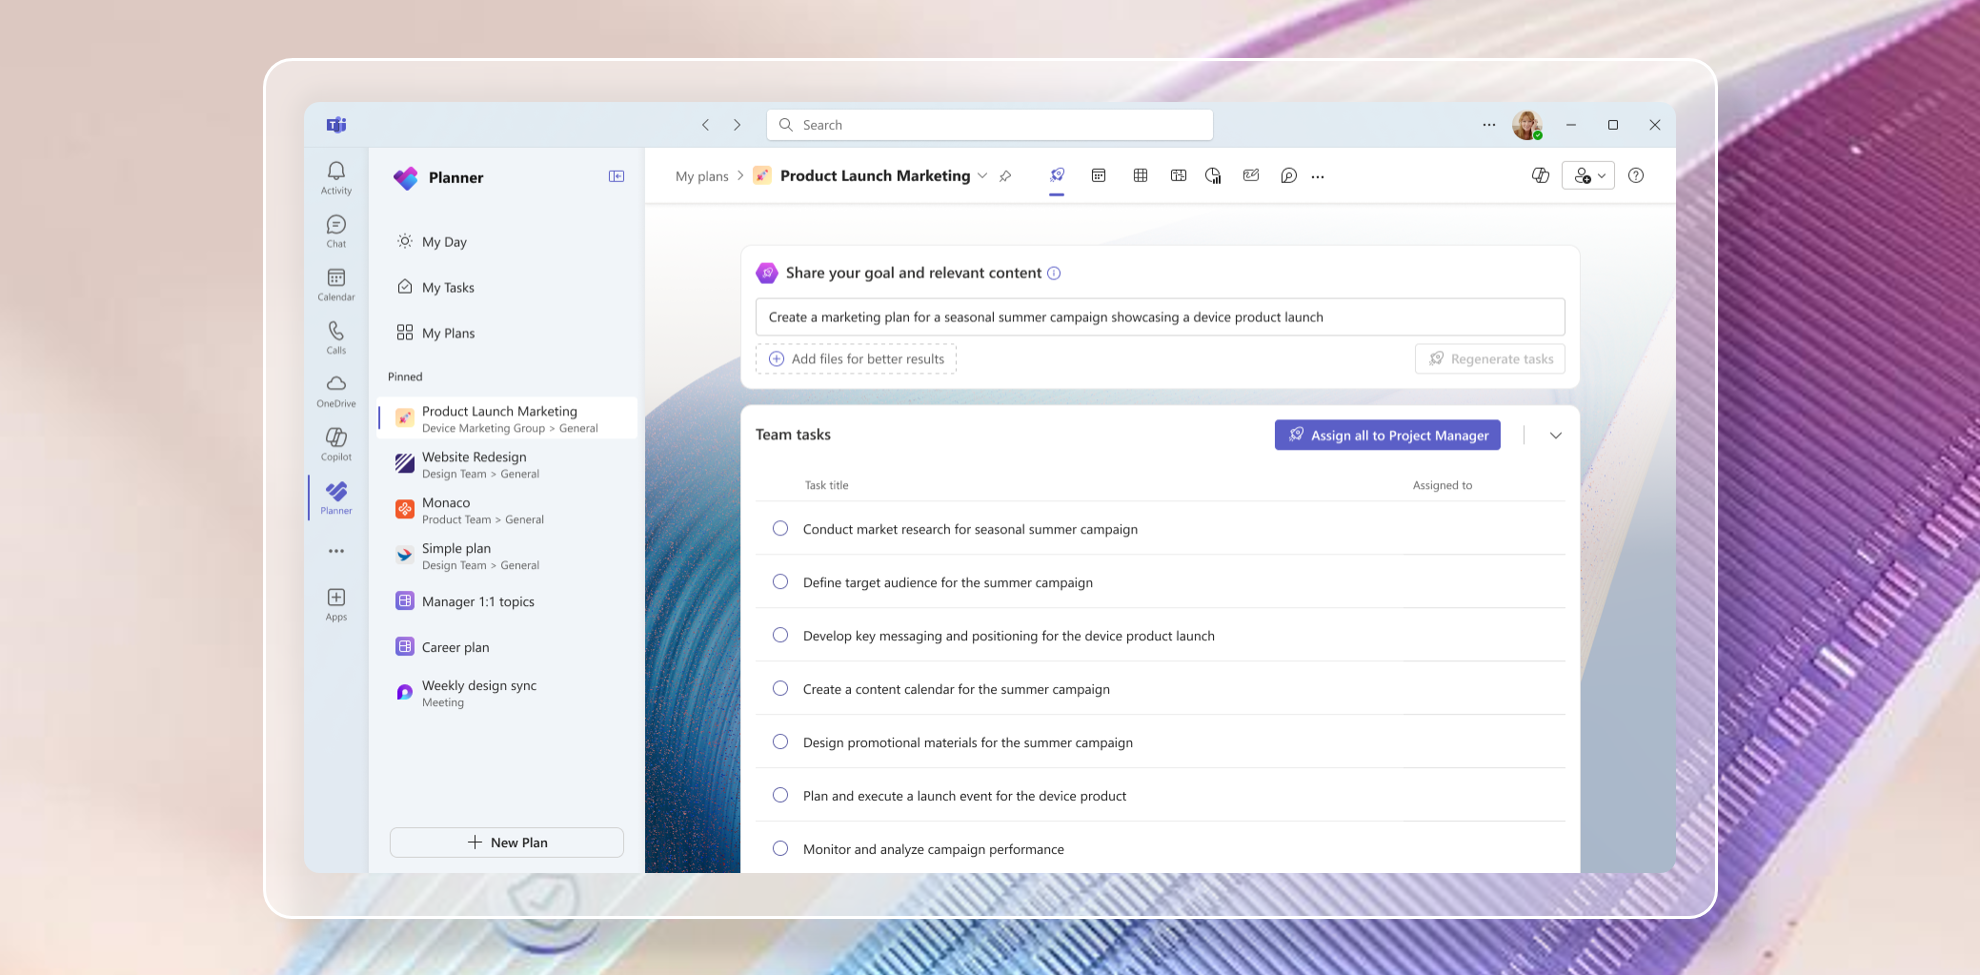
Task: Pin the Product Launch Marketing plan
Action: point(1005,176)
